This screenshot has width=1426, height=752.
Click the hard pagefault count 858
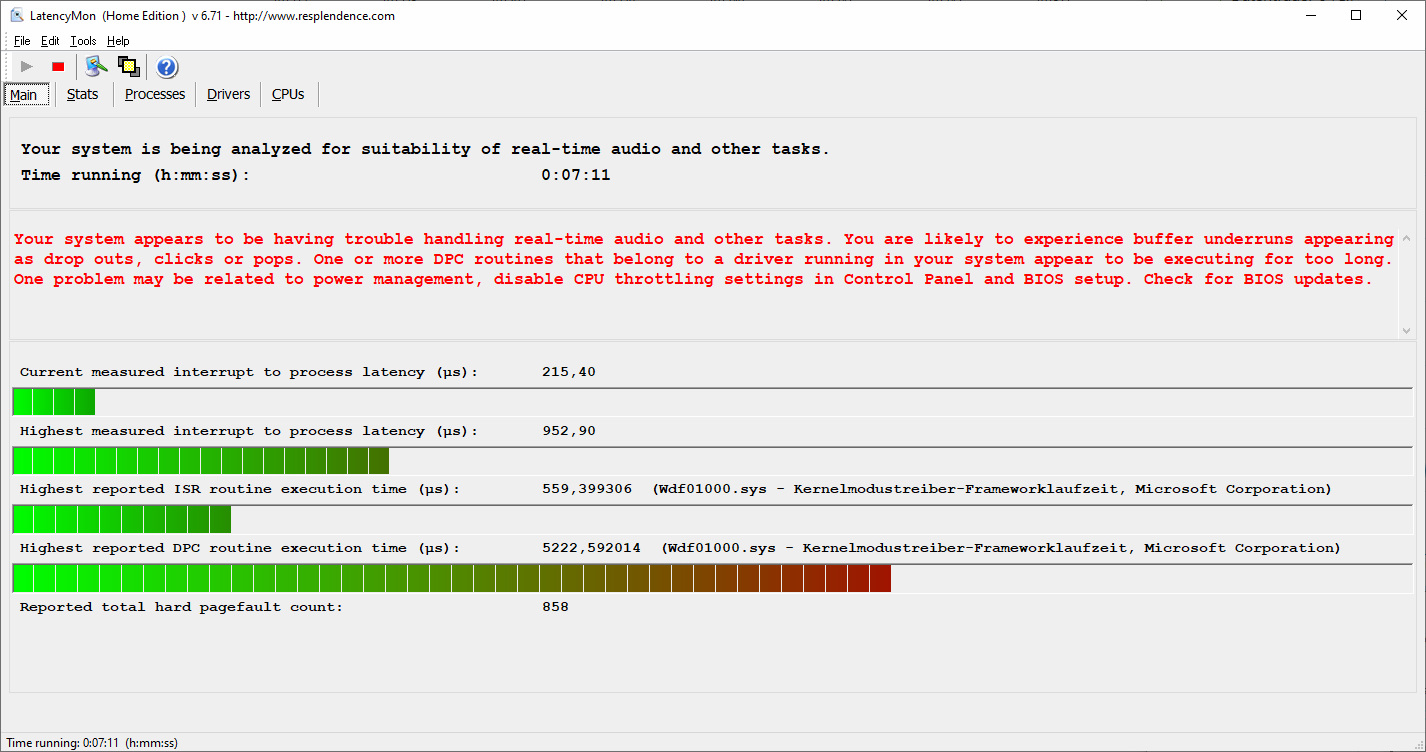pyautogui.click(x=555, y=607)
